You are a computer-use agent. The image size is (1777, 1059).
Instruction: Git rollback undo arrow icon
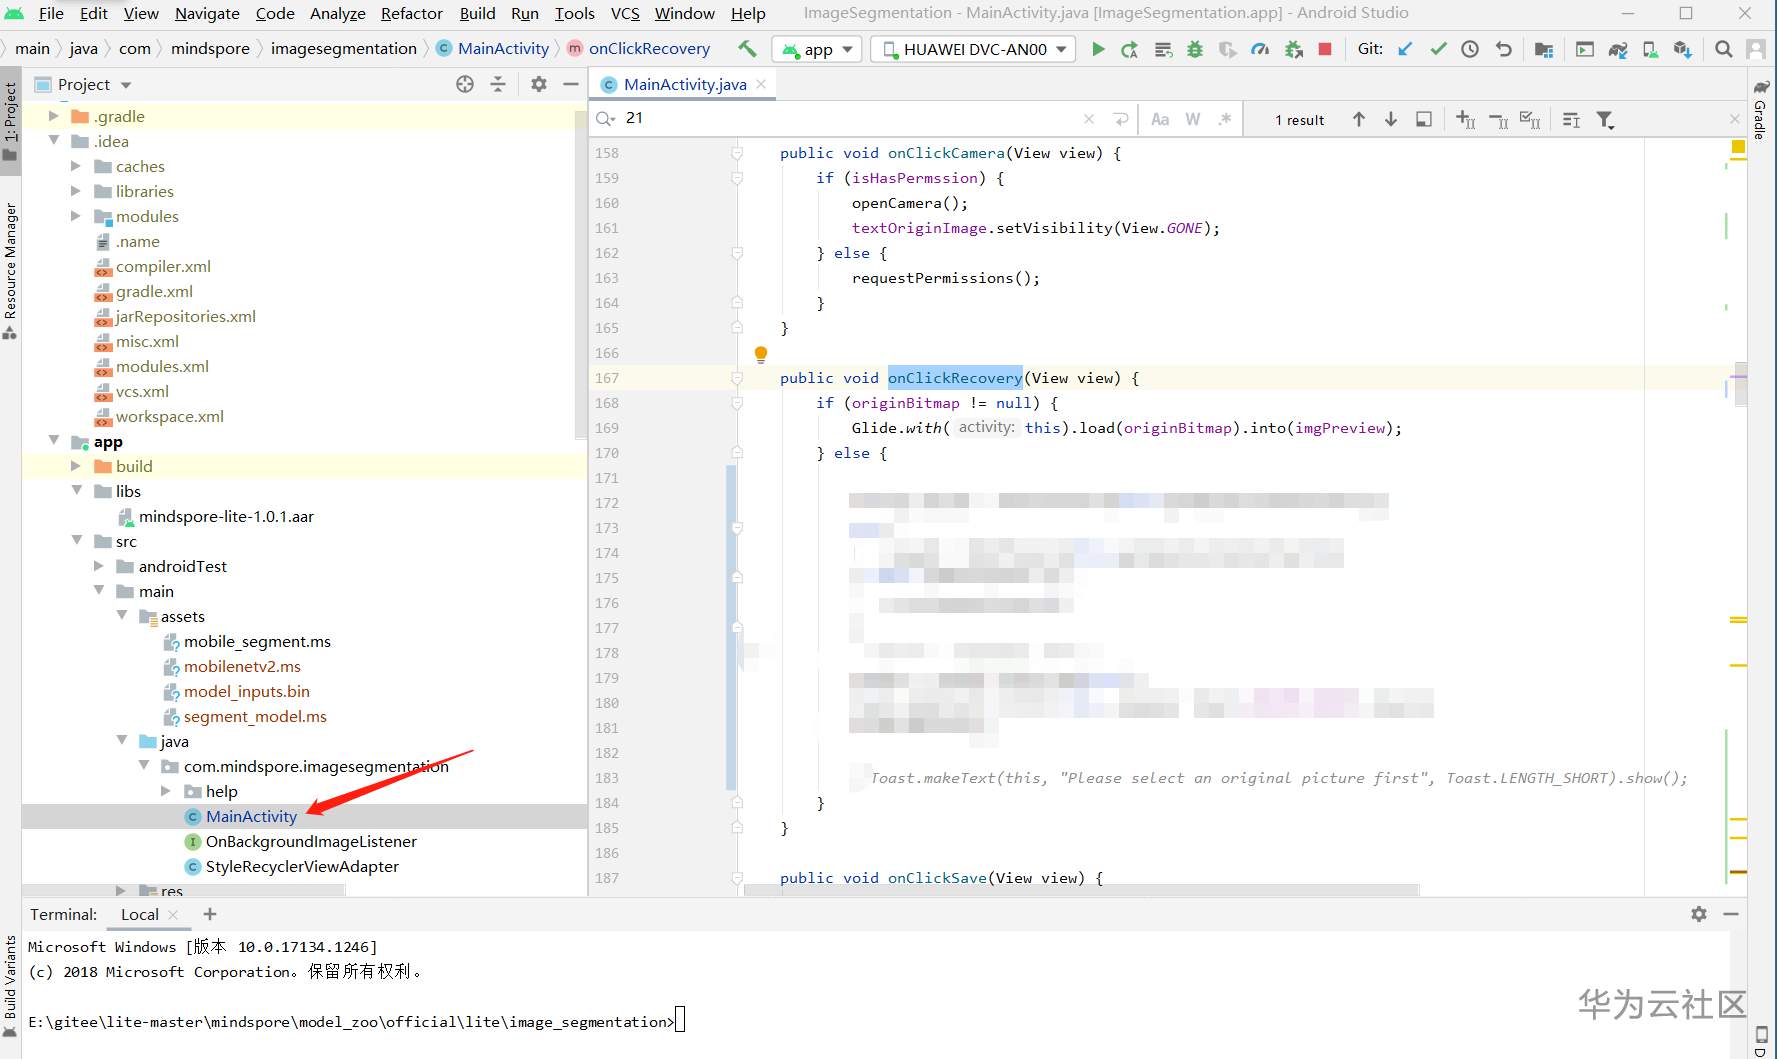coord(1503,49)
